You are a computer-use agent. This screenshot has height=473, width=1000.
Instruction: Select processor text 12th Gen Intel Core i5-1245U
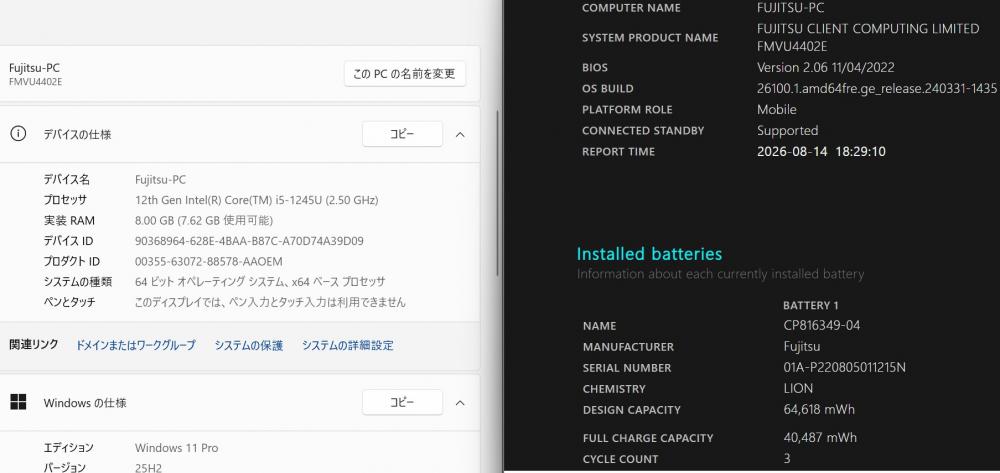[x=257, y=200]
